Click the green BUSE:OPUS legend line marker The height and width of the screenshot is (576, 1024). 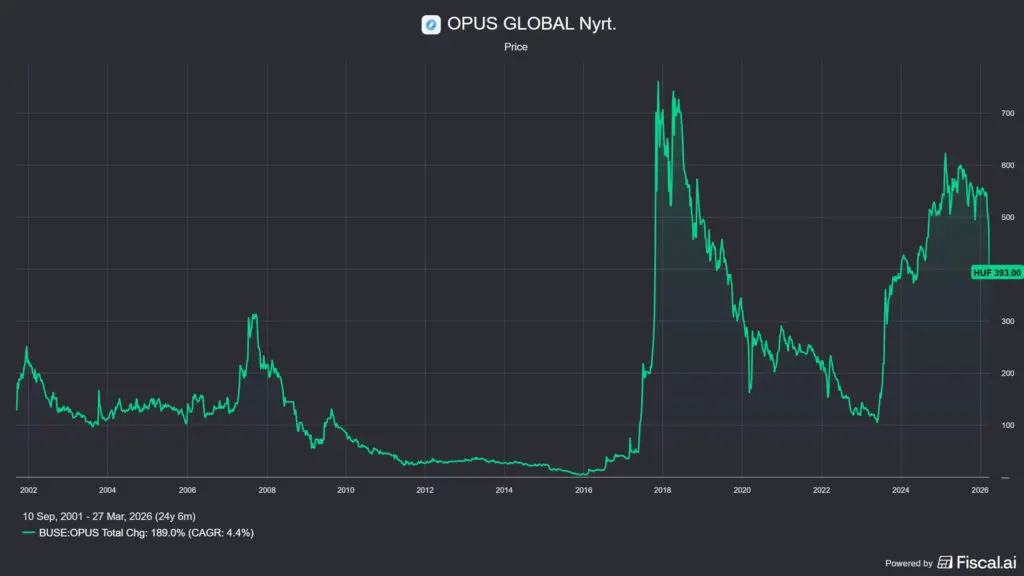coord(28,533)
